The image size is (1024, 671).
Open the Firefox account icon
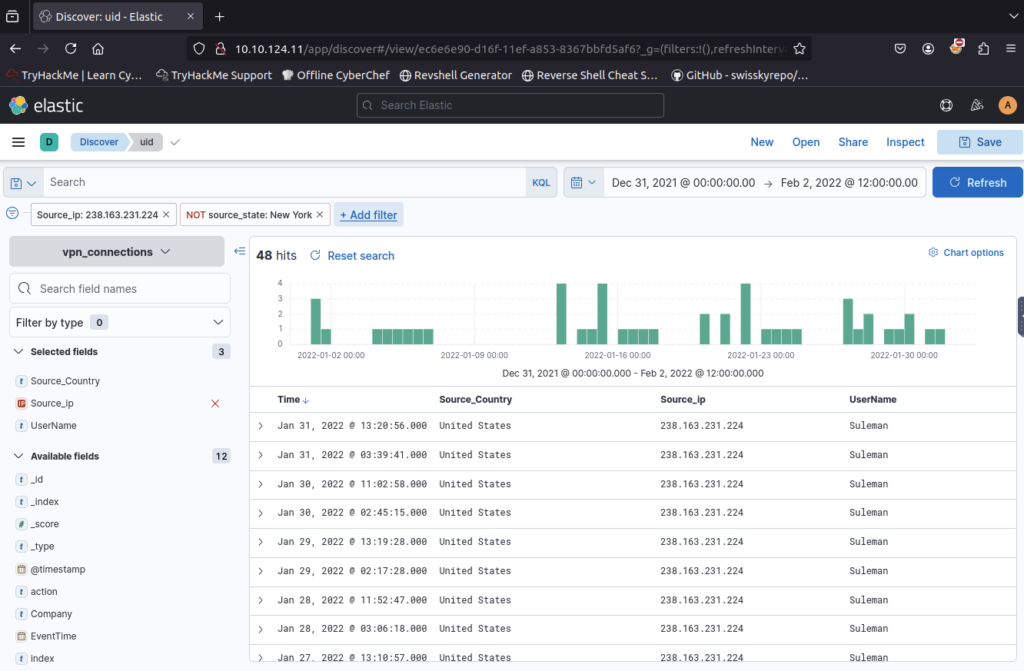(928, 48)
